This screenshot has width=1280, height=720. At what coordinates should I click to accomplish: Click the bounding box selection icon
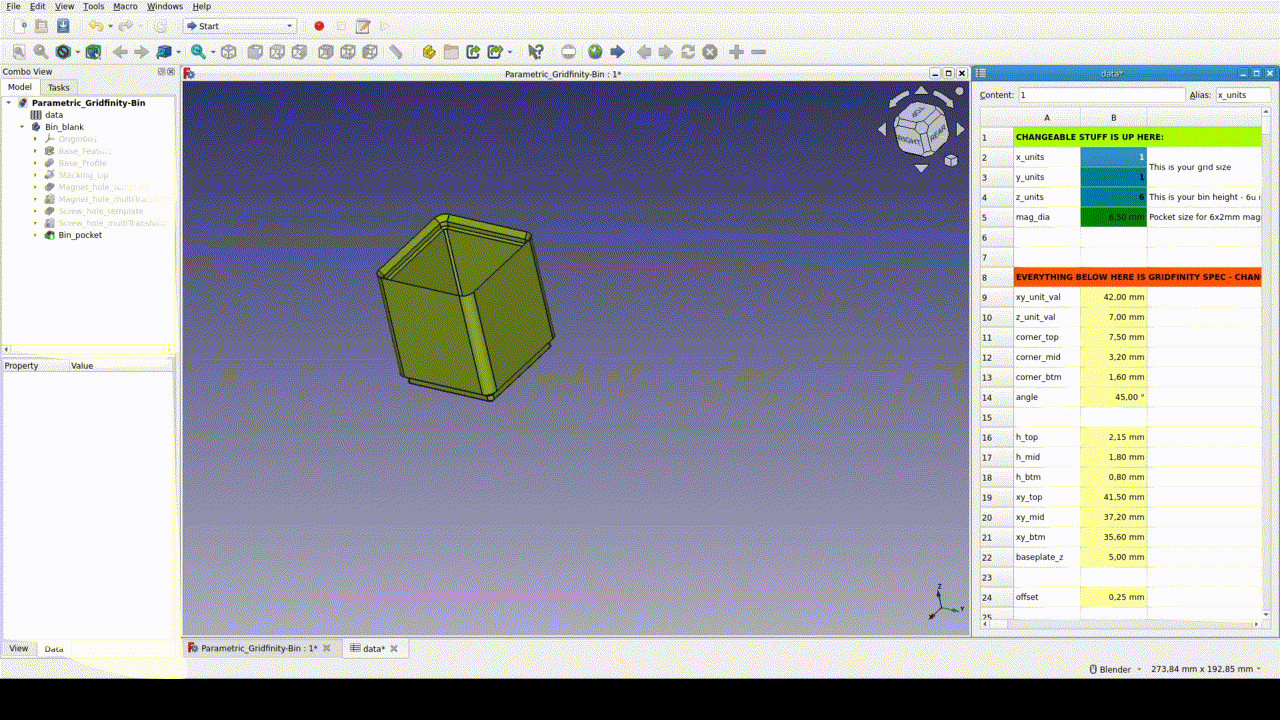pos(93,52)
